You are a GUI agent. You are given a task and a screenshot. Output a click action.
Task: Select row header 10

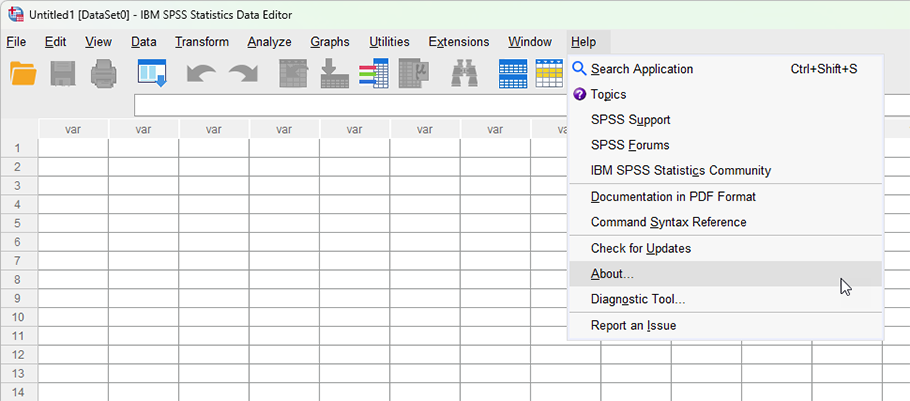click(x=19, y=317)
